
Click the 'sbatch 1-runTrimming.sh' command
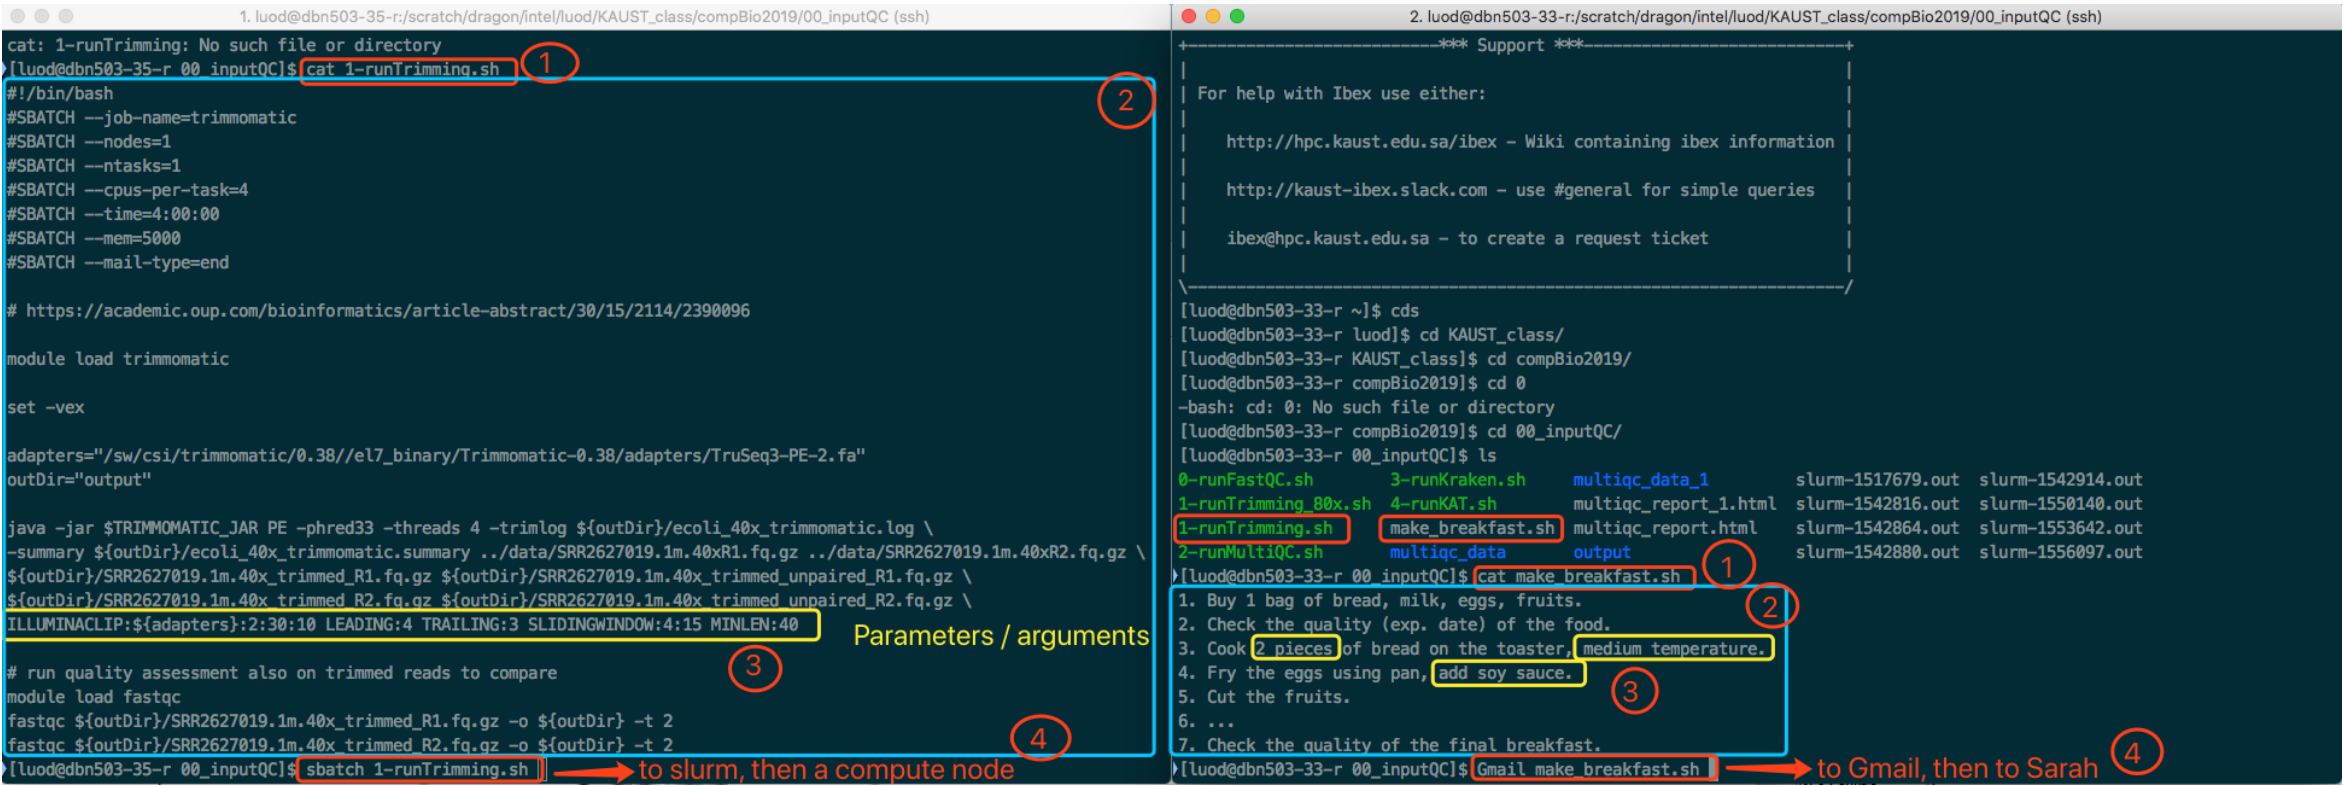[x=417, y=769]
